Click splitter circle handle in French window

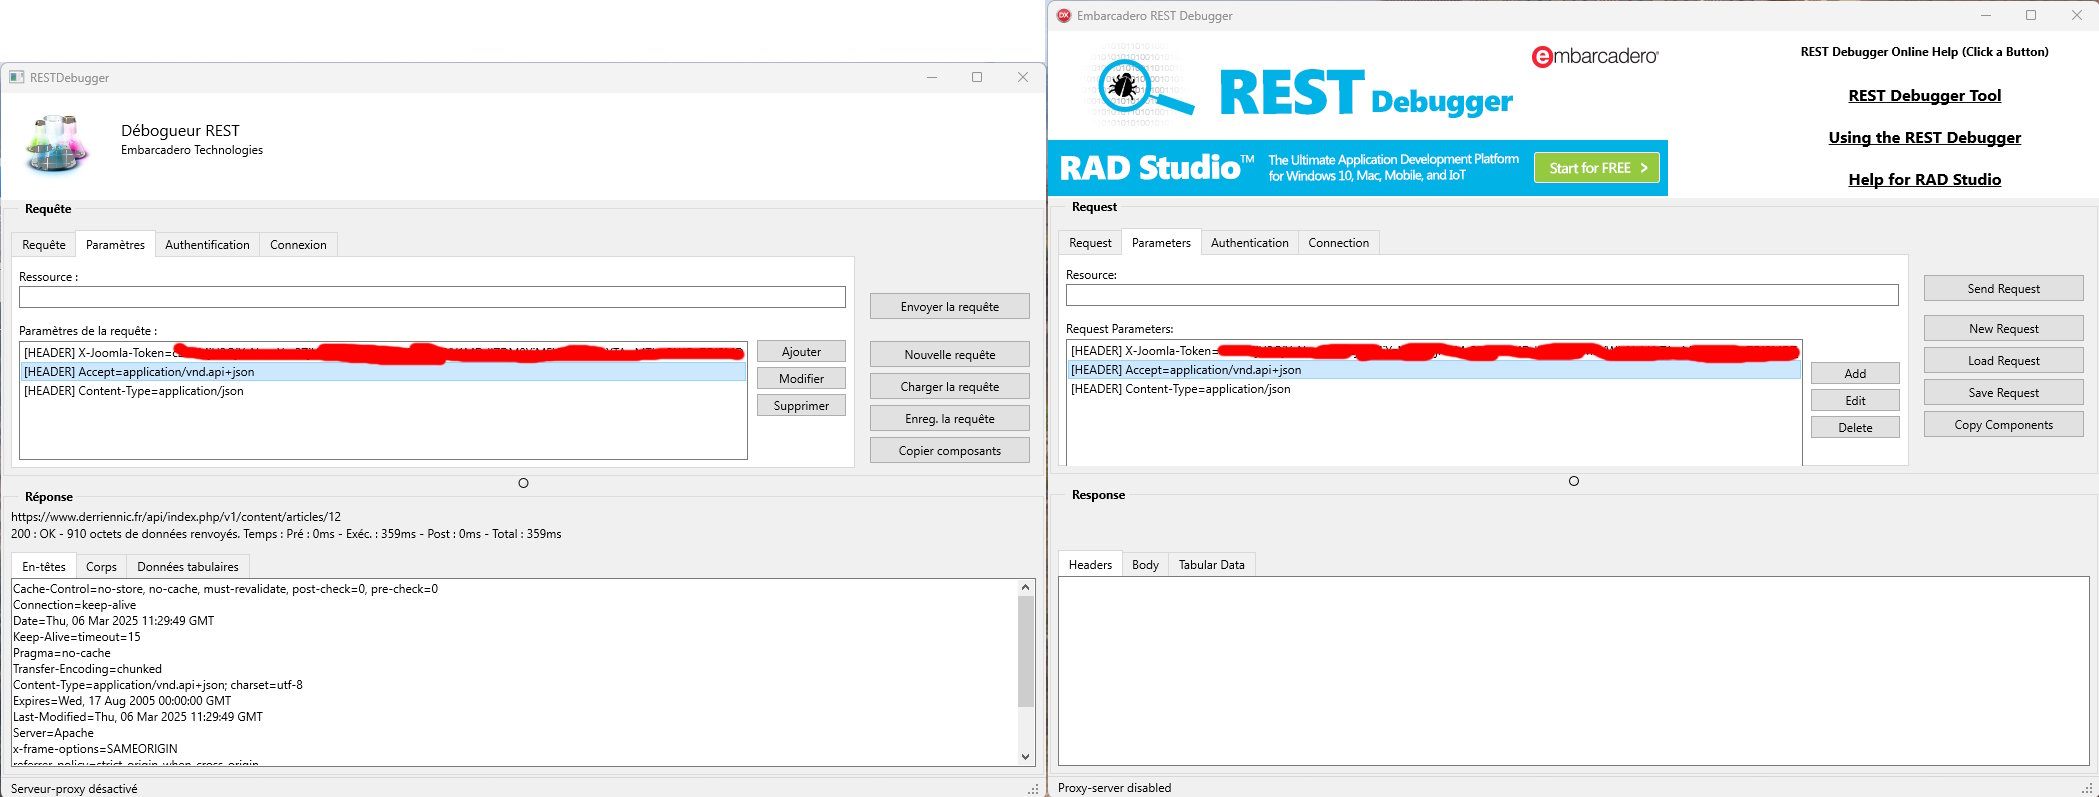click(x=523, y=483)
